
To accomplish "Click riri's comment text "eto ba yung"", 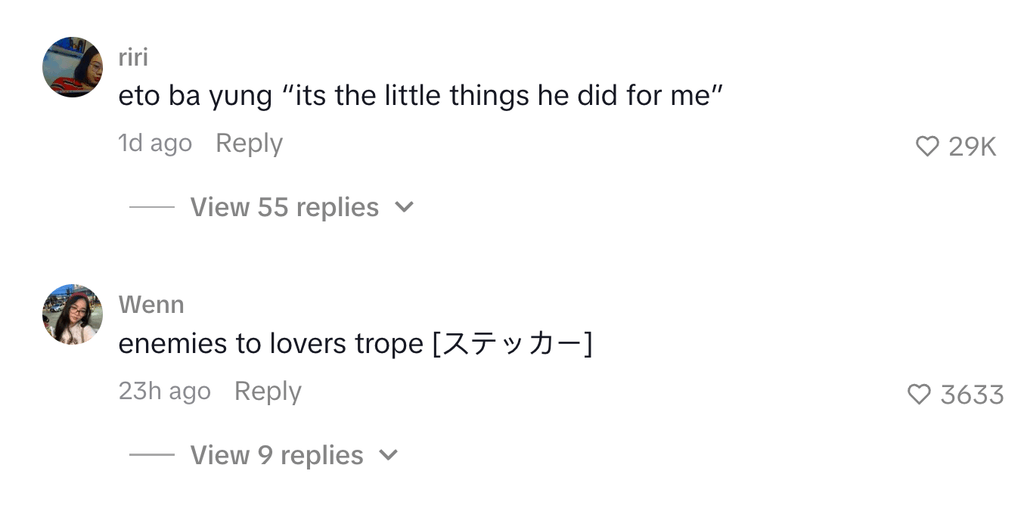I will pos(195,96).
